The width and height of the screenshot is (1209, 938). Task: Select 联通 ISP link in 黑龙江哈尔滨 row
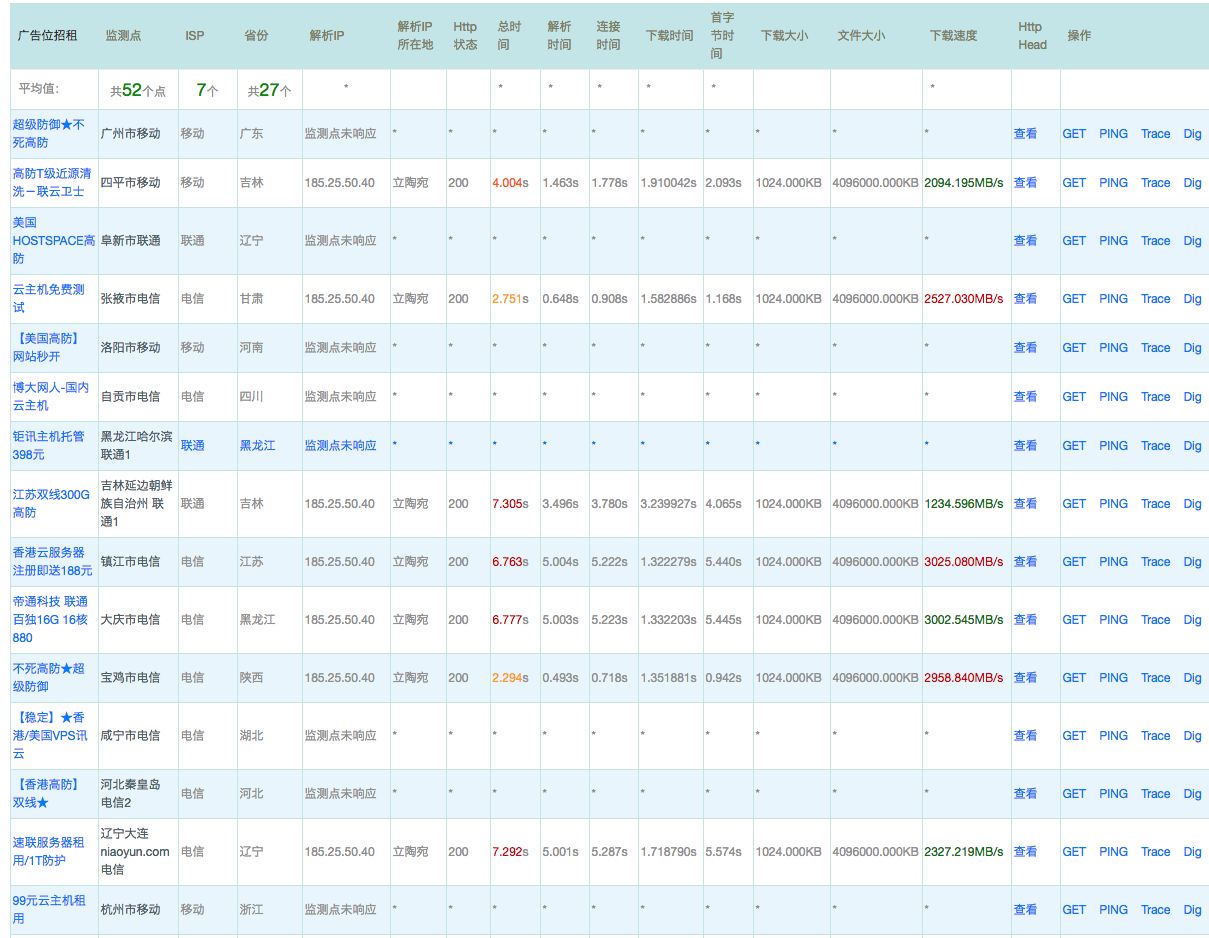pyautogui.click(x=192, y=446)
